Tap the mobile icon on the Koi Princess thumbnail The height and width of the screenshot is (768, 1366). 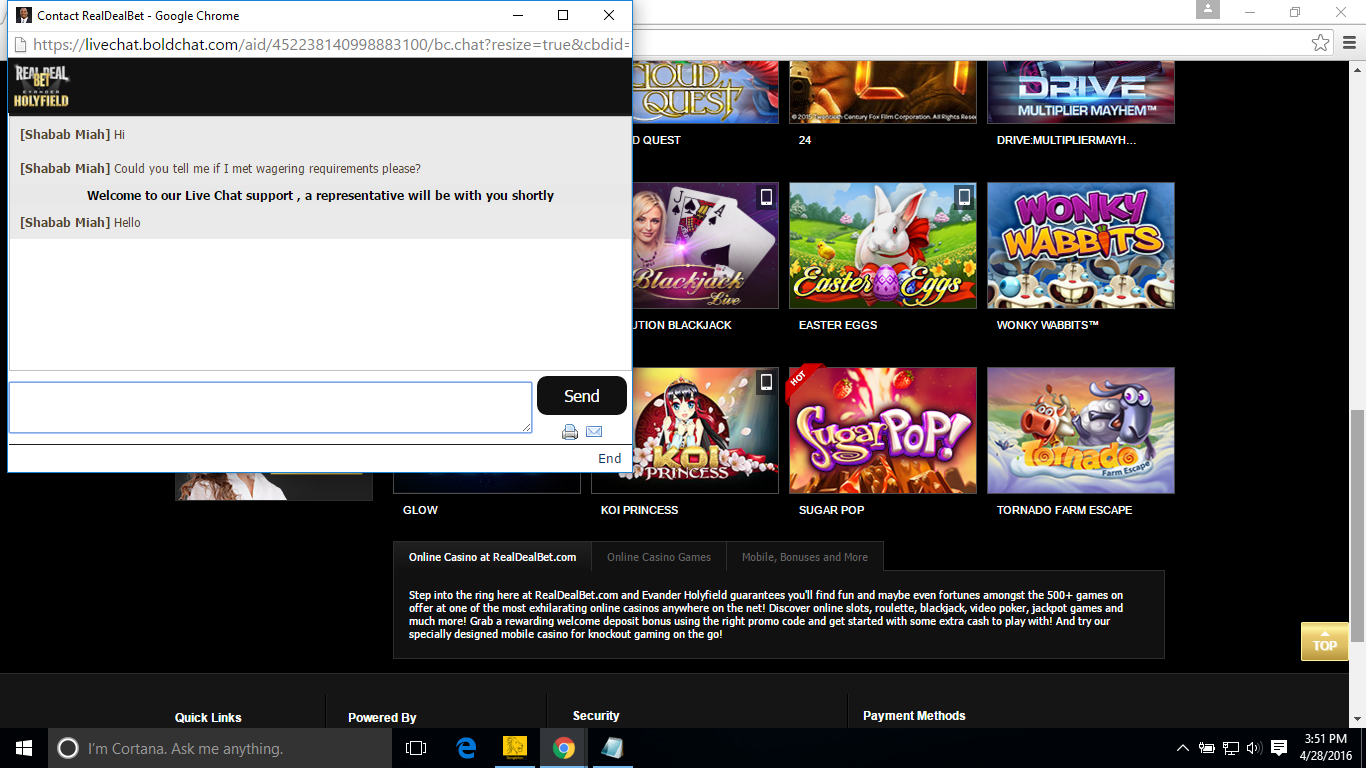click(766, 381)
